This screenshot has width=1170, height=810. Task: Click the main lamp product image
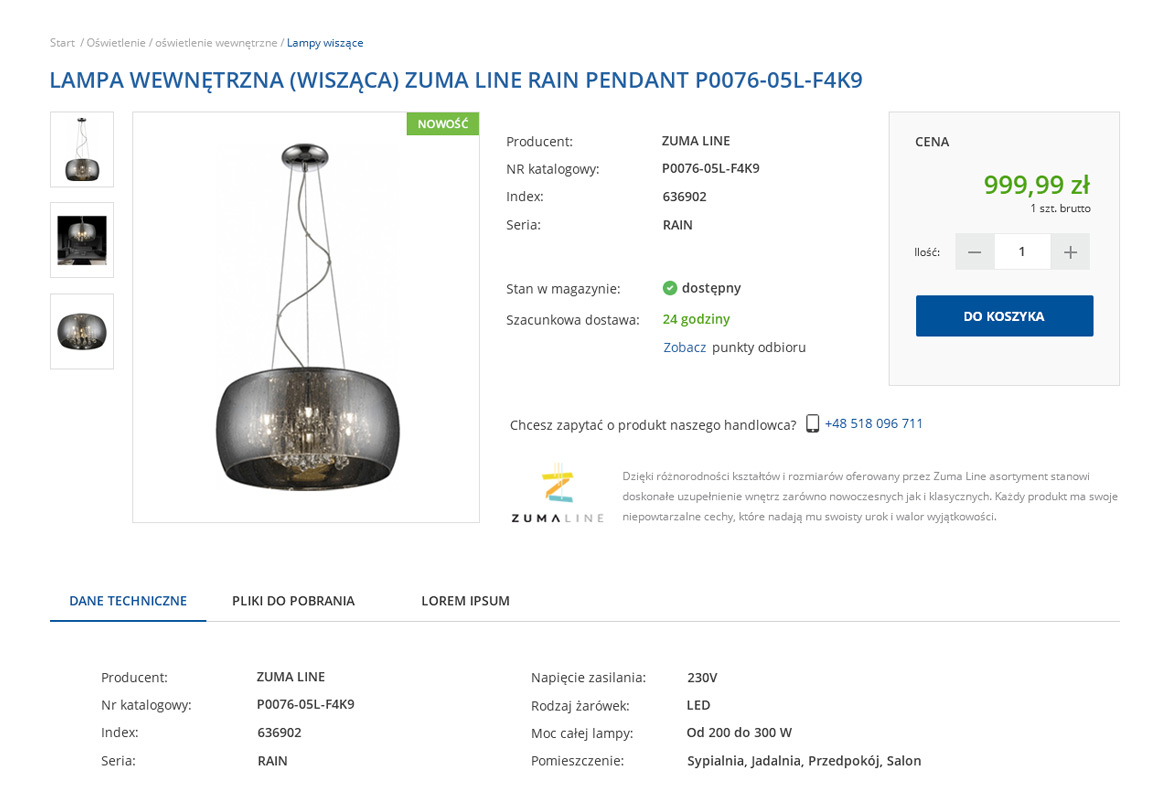pos(306,318)
